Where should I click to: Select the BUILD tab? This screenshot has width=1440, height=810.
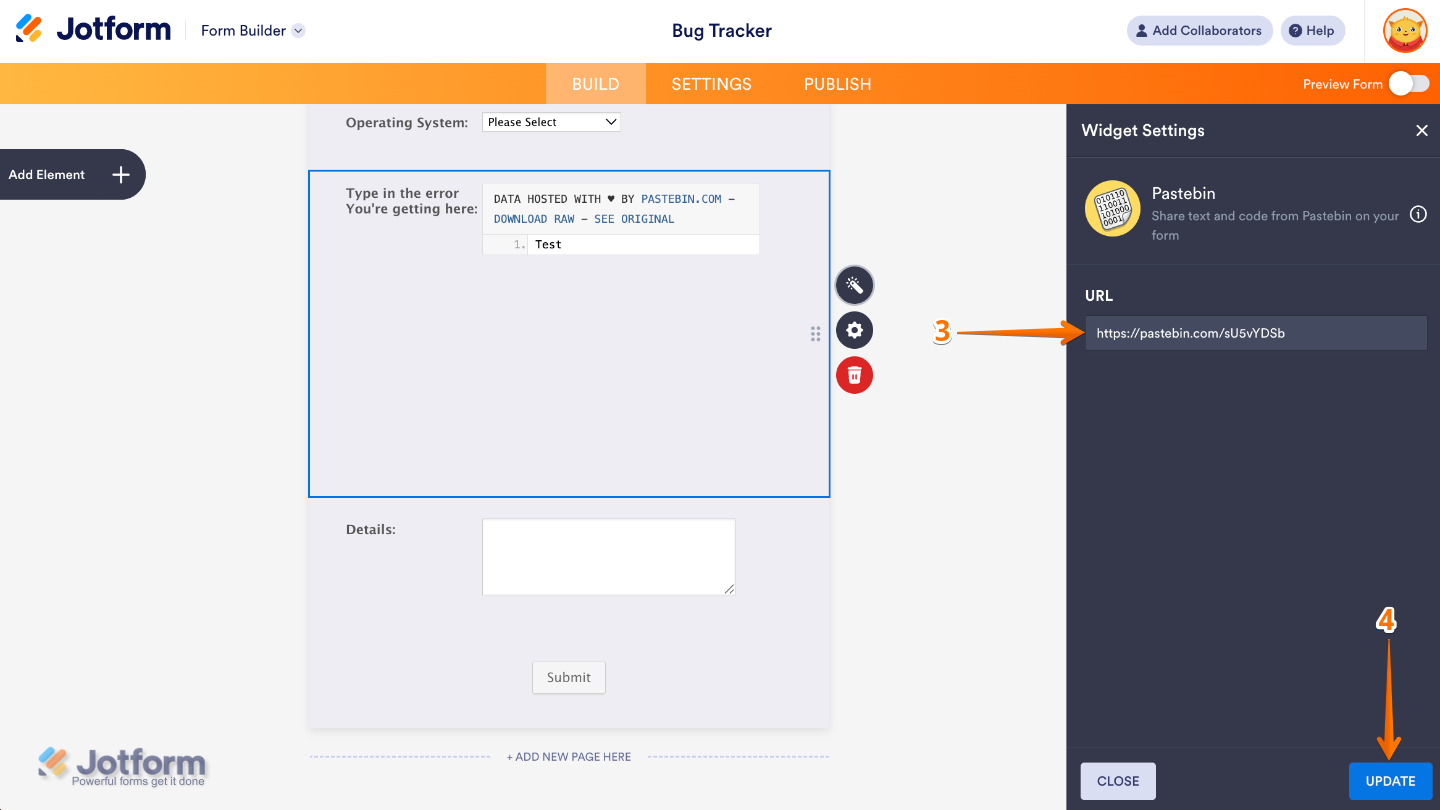(595, 84)
